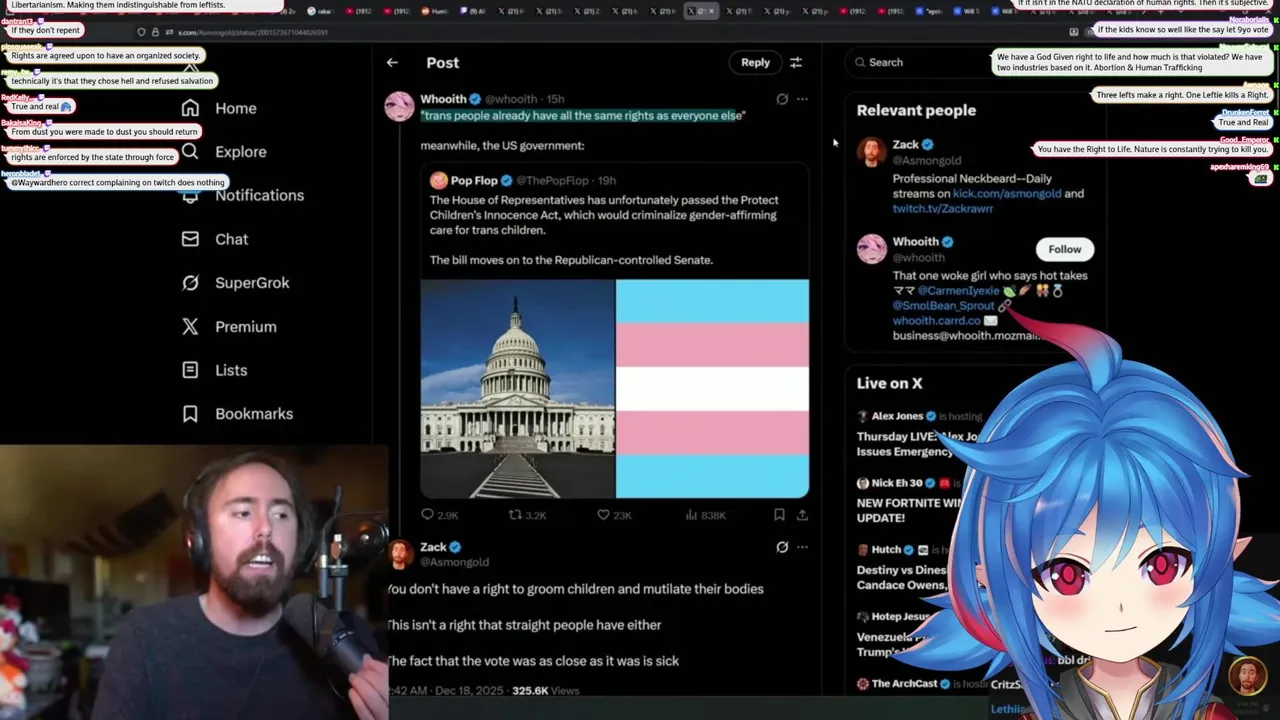Click the Reply button

click(x=755, y=62)
